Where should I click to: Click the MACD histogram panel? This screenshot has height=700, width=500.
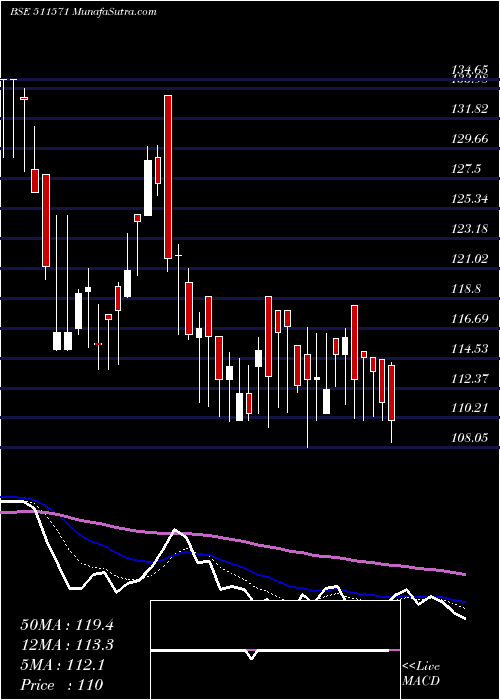click(x=275, y=650)
